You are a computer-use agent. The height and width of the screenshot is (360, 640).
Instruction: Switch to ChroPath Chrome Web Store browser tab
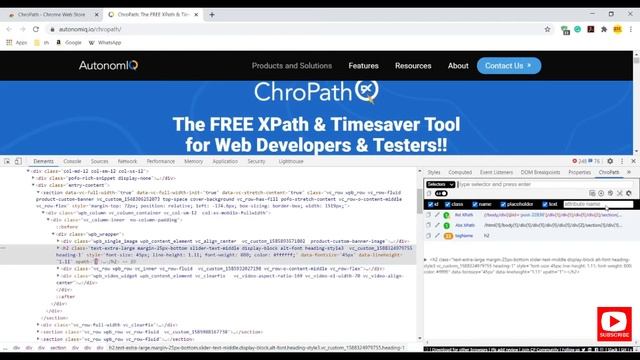53,14
